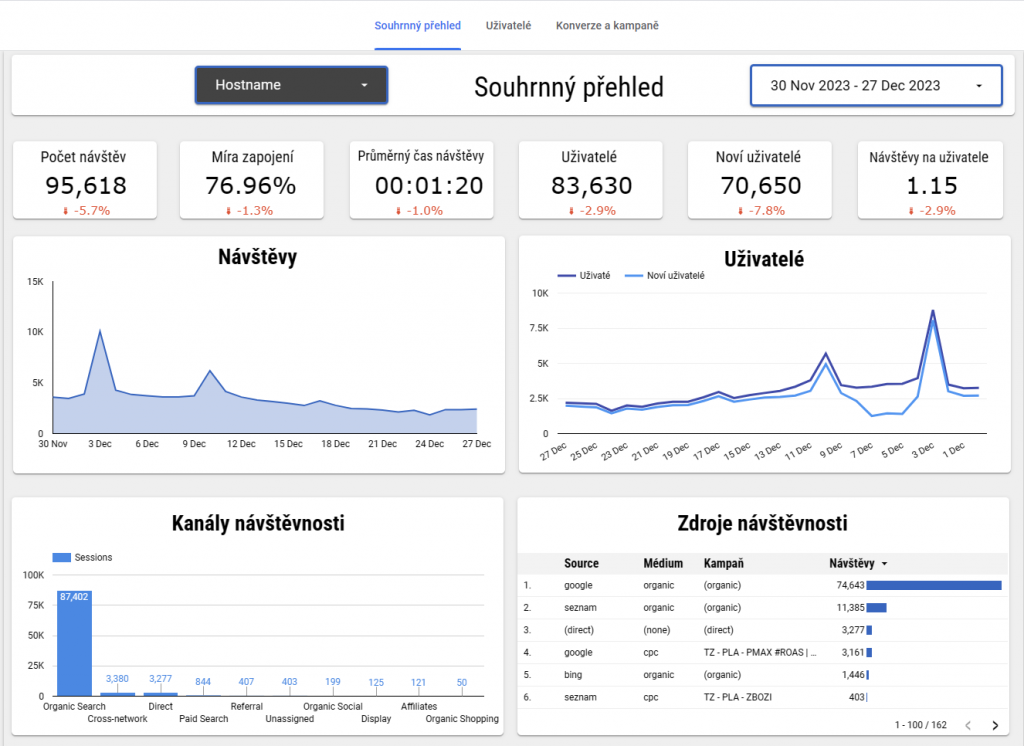Open the date range picker dropdown

click(876, 86)
